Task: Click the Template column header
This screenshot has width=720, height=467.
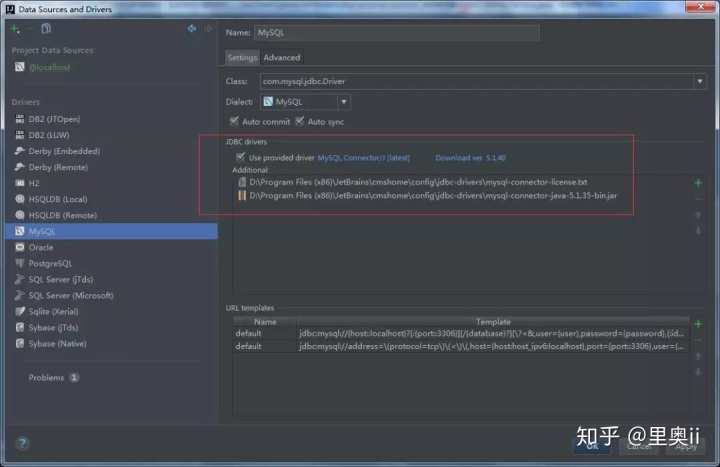Action: coord(493,322)
